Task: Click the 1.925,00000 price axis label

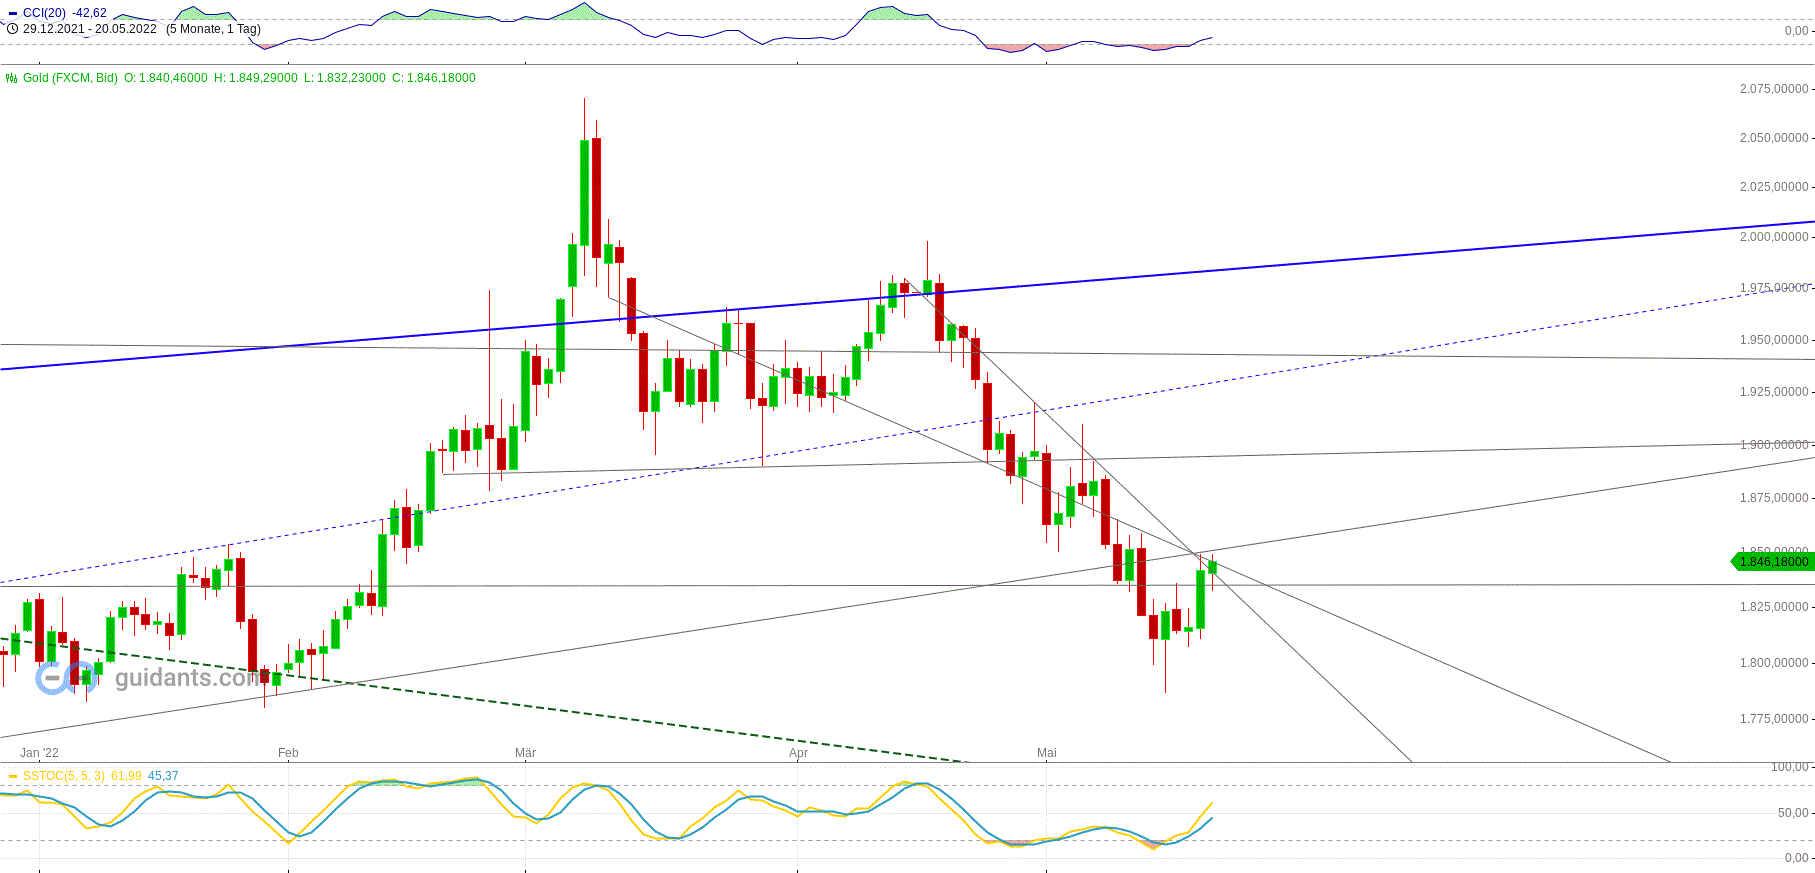Action: [x=1774, y=392]
